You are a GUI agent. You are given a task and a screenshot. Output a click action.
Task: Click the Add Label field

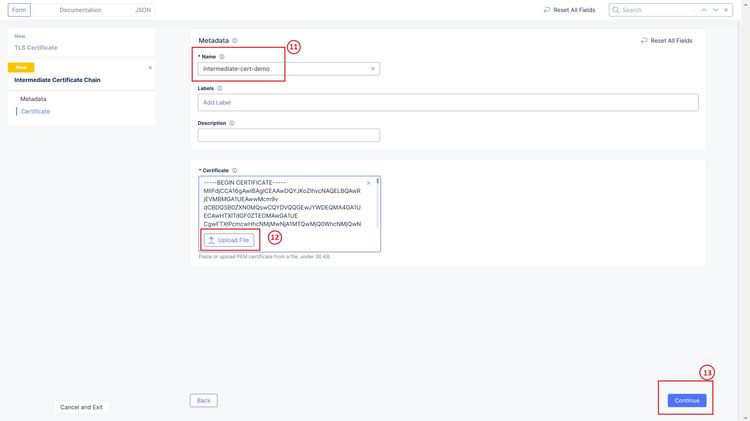448,102
